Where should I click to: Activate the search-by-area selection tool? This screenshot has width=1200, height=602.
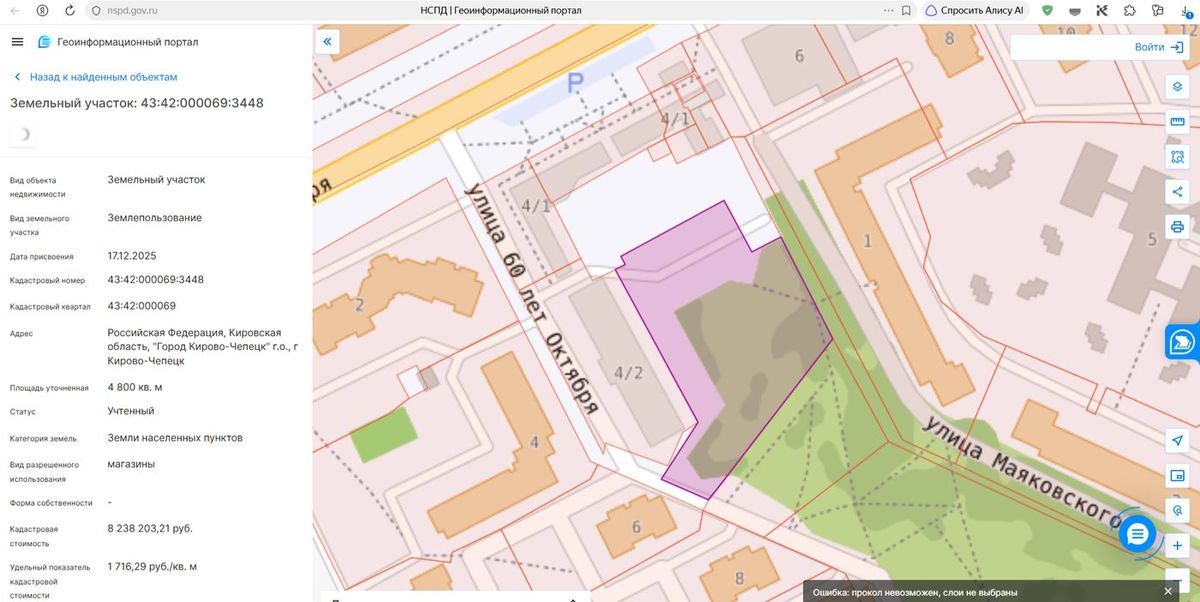pos(1177,157)
